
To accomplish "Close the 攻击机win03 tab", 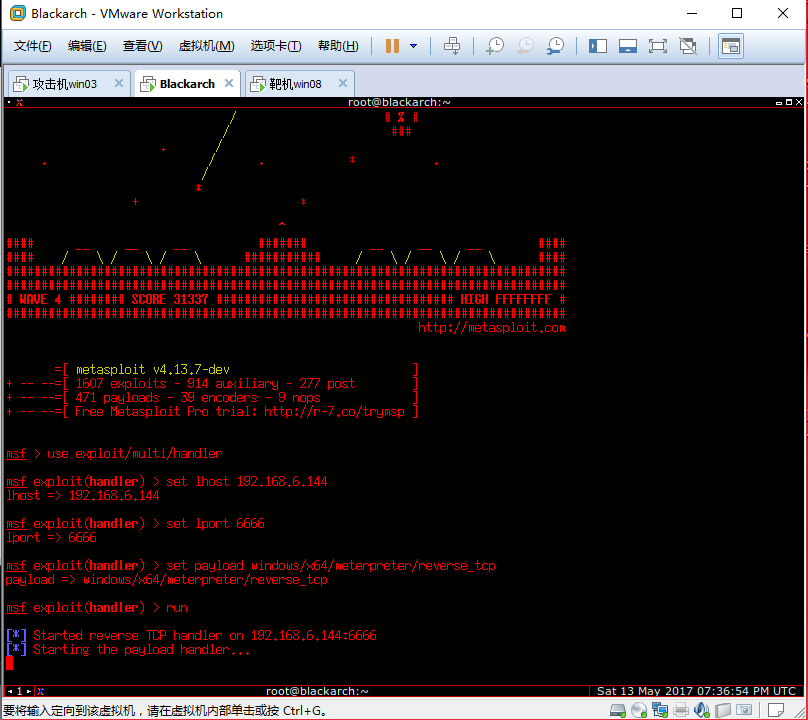I will 119,83.
